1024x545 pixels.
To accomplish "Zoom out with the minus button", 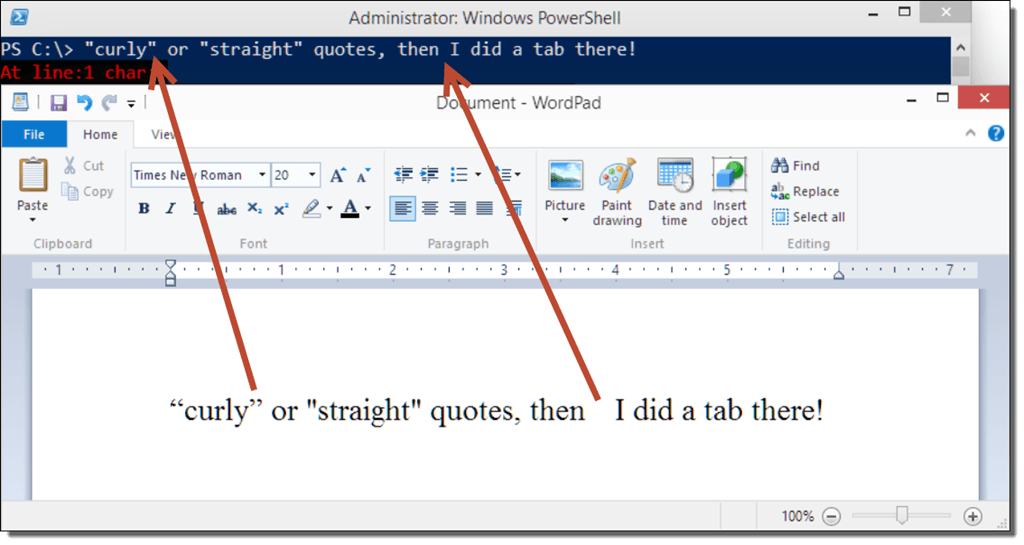I will coord(831,517).
